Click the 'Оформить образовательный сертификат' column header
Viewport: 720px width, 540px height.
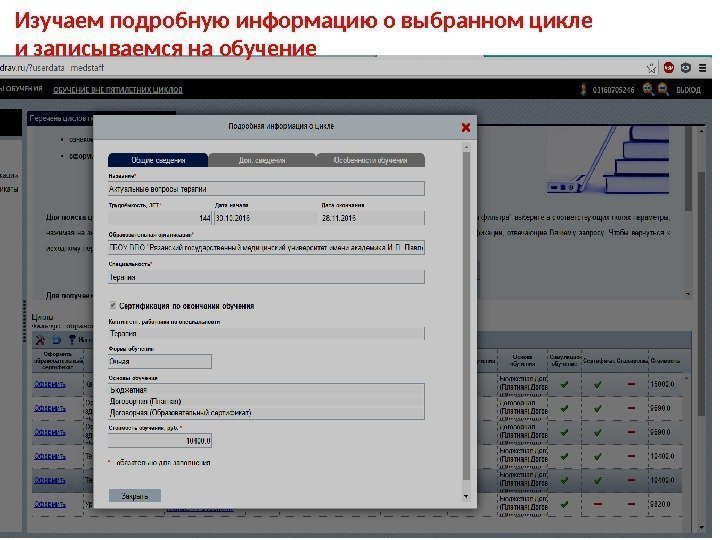point(57,360)
